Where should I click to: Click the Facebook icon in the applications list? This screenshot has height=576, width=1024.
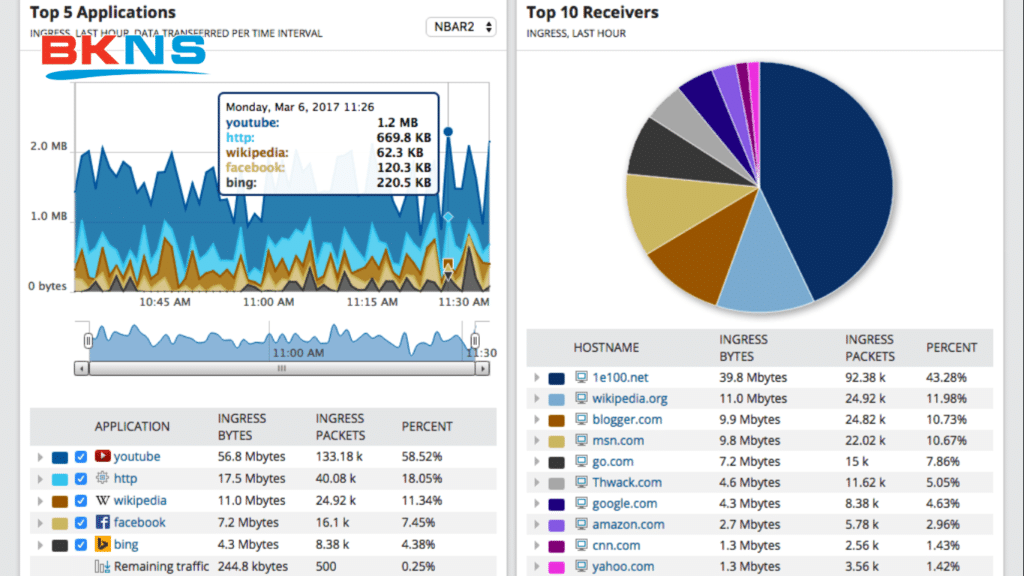[x=102, y=521]
